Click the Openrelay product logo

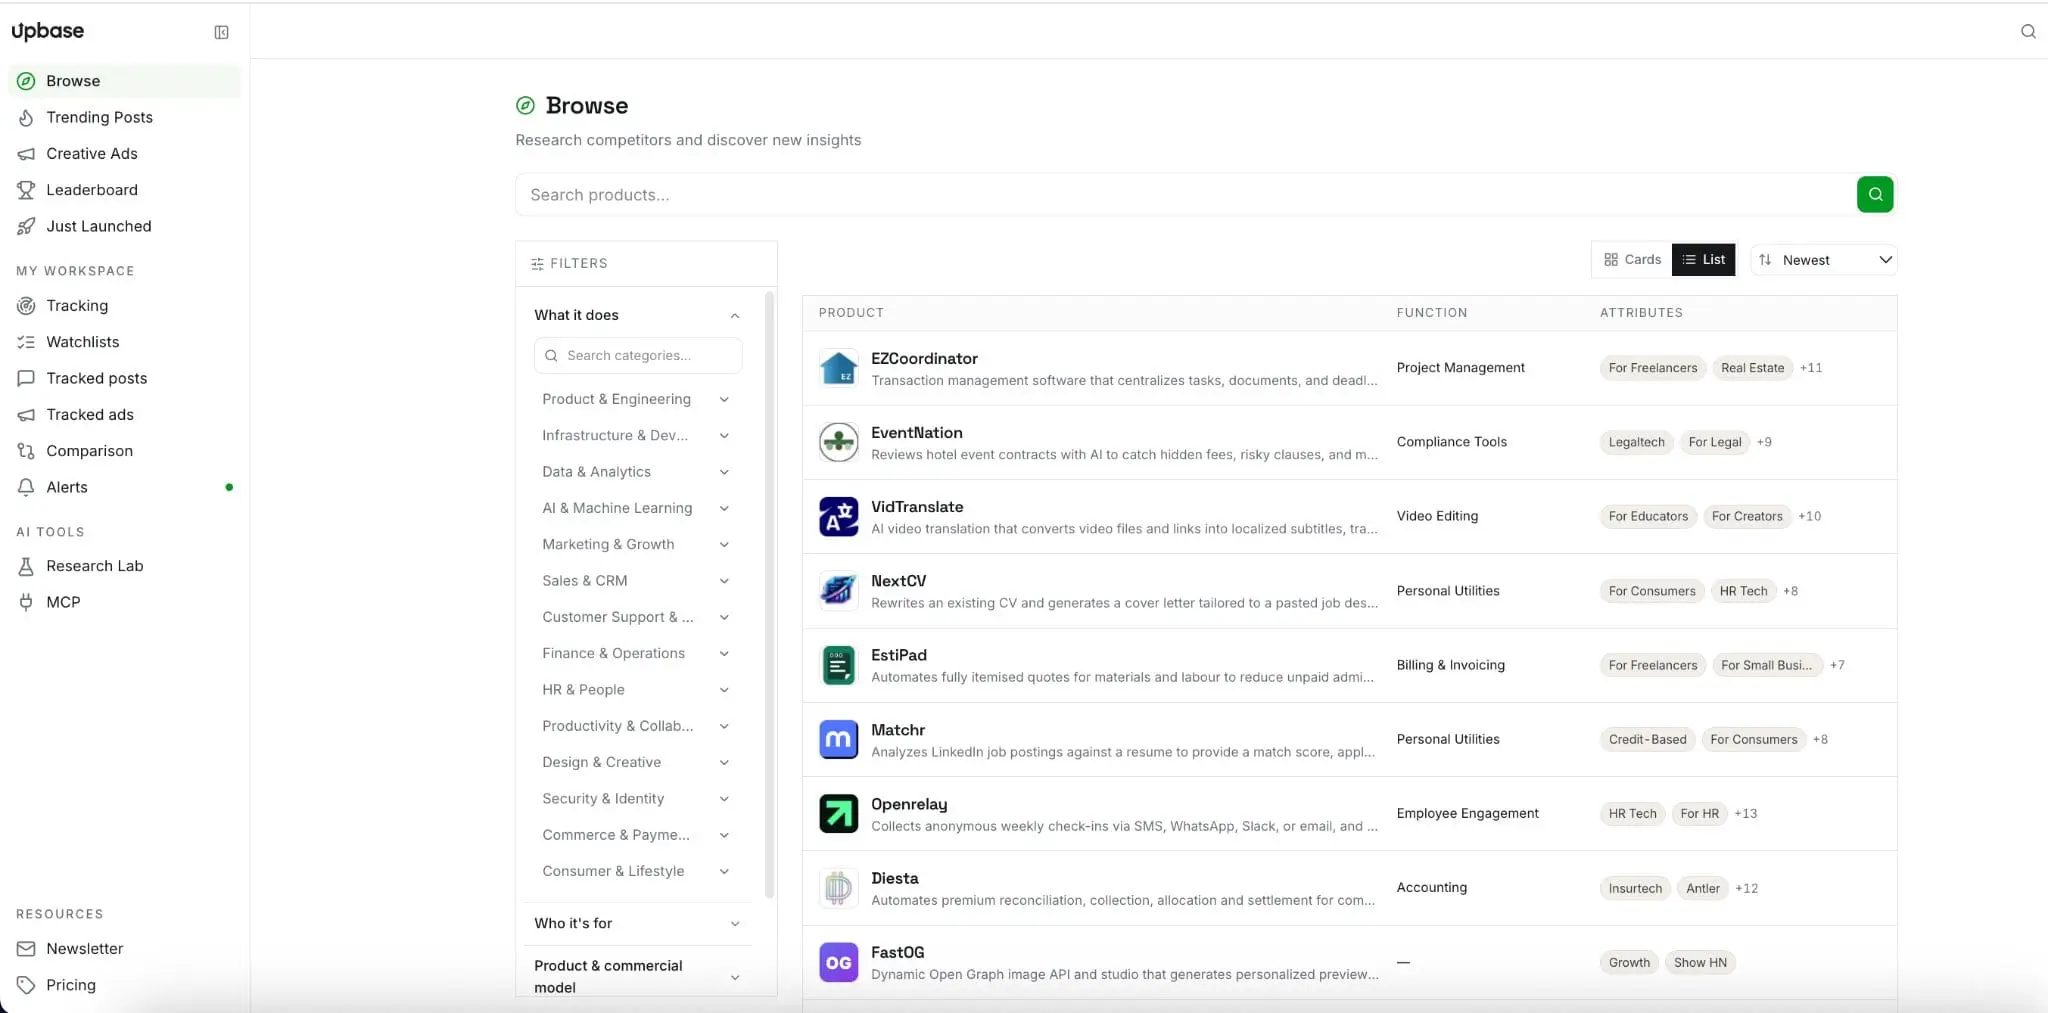[838, 813]
